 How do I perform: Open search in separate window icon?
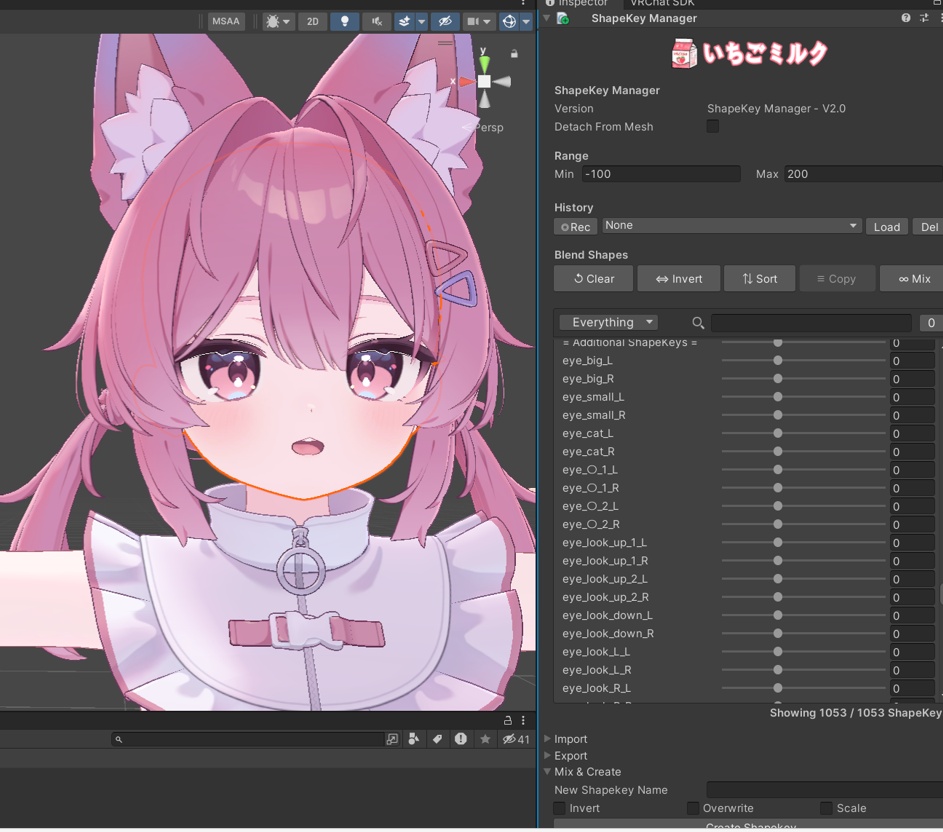pos(392,739)
